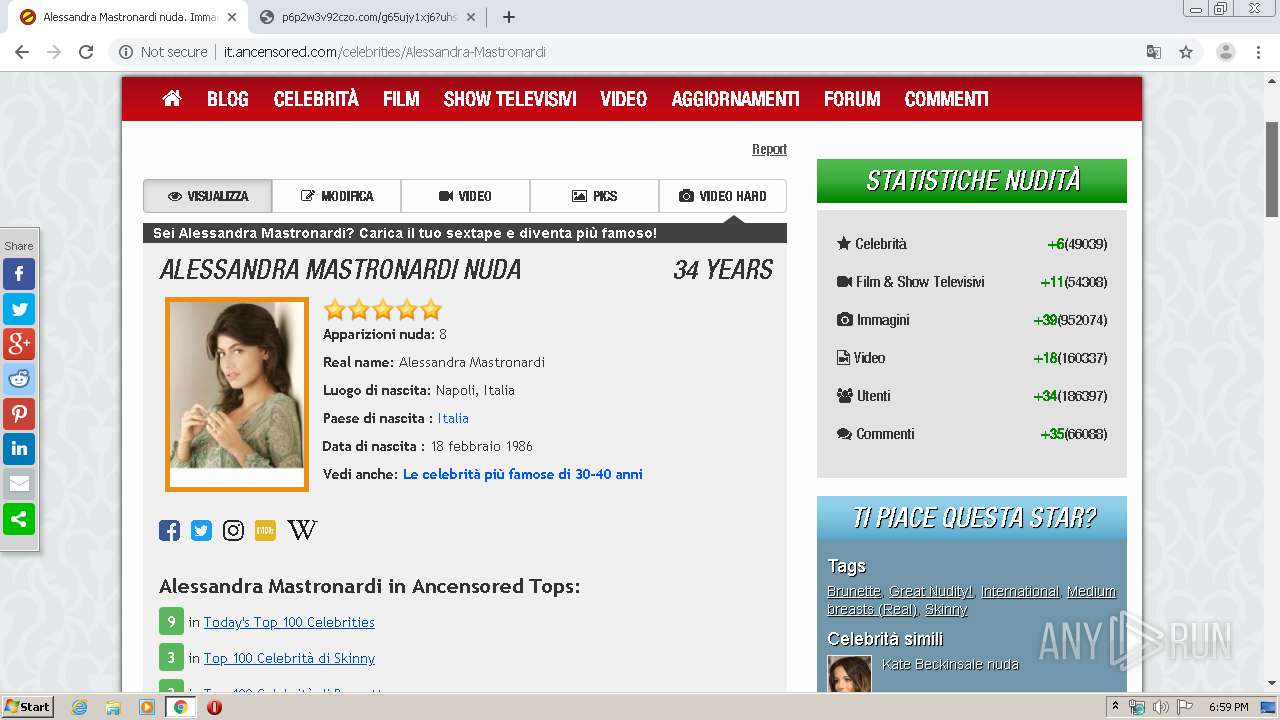Rate with the fifth gold star
This screenshot has width=1280, height=720.
[x=431, y=309]
